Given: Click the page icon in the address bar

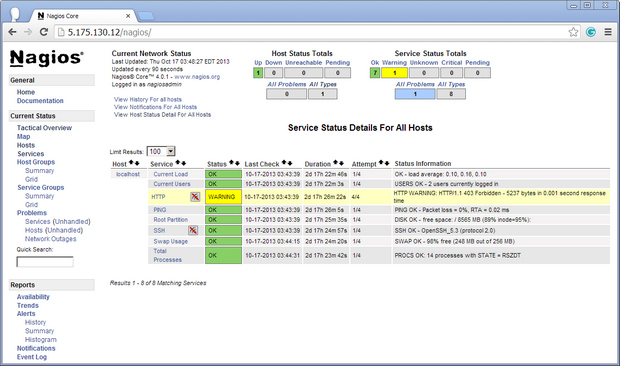Looking at the screenshot, I should coord(61,32).
